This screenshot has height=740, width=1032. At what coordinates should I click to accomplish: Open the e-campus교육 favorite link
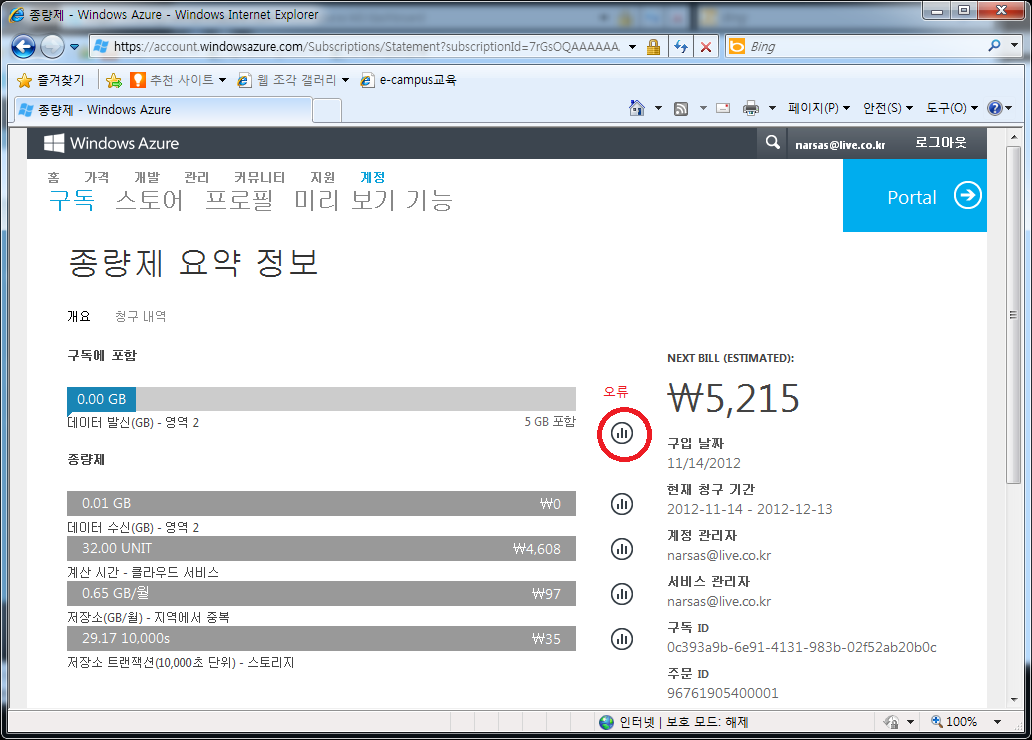(x=409, y=80)
